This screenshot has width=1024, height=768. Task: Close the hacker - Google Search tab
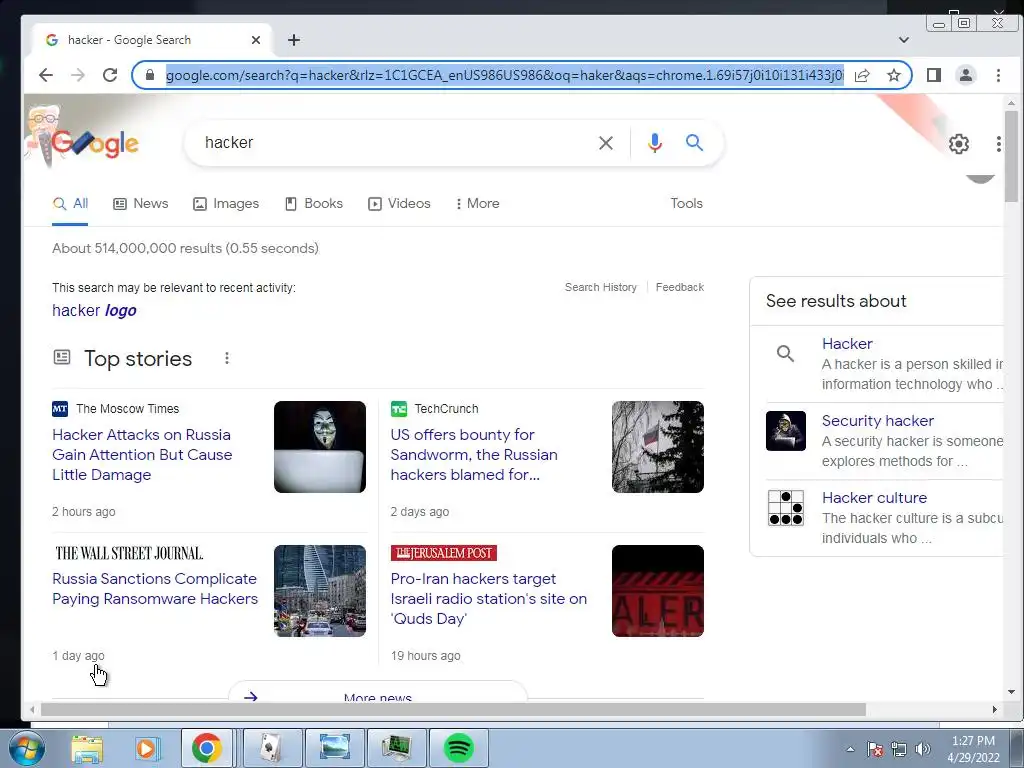click(x=256, y=40)
